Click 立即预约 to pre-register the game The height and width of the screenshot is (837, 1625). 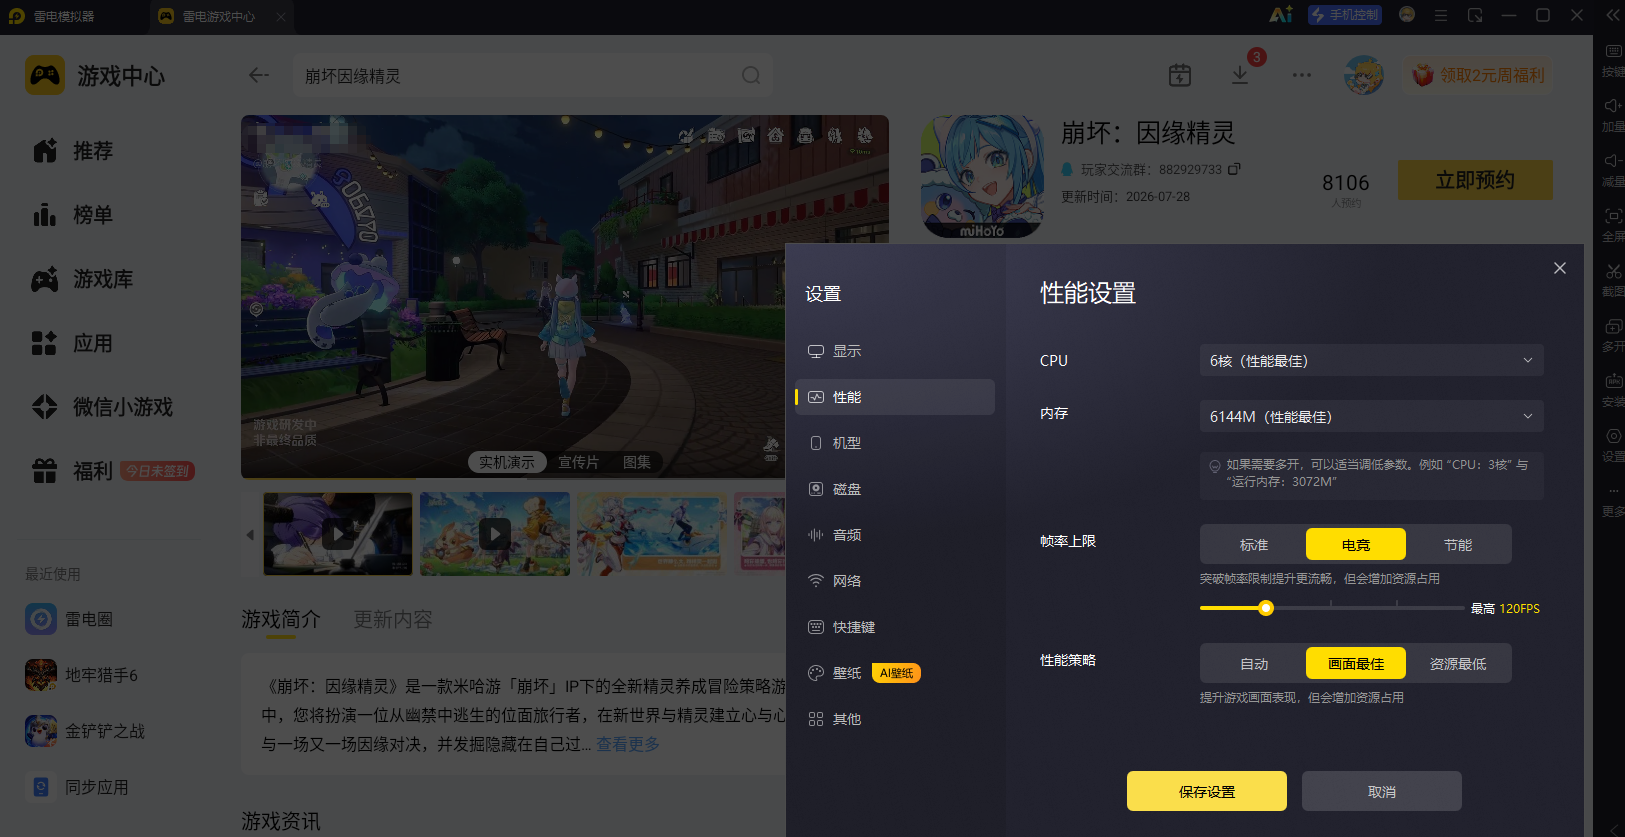point(1475,180)
